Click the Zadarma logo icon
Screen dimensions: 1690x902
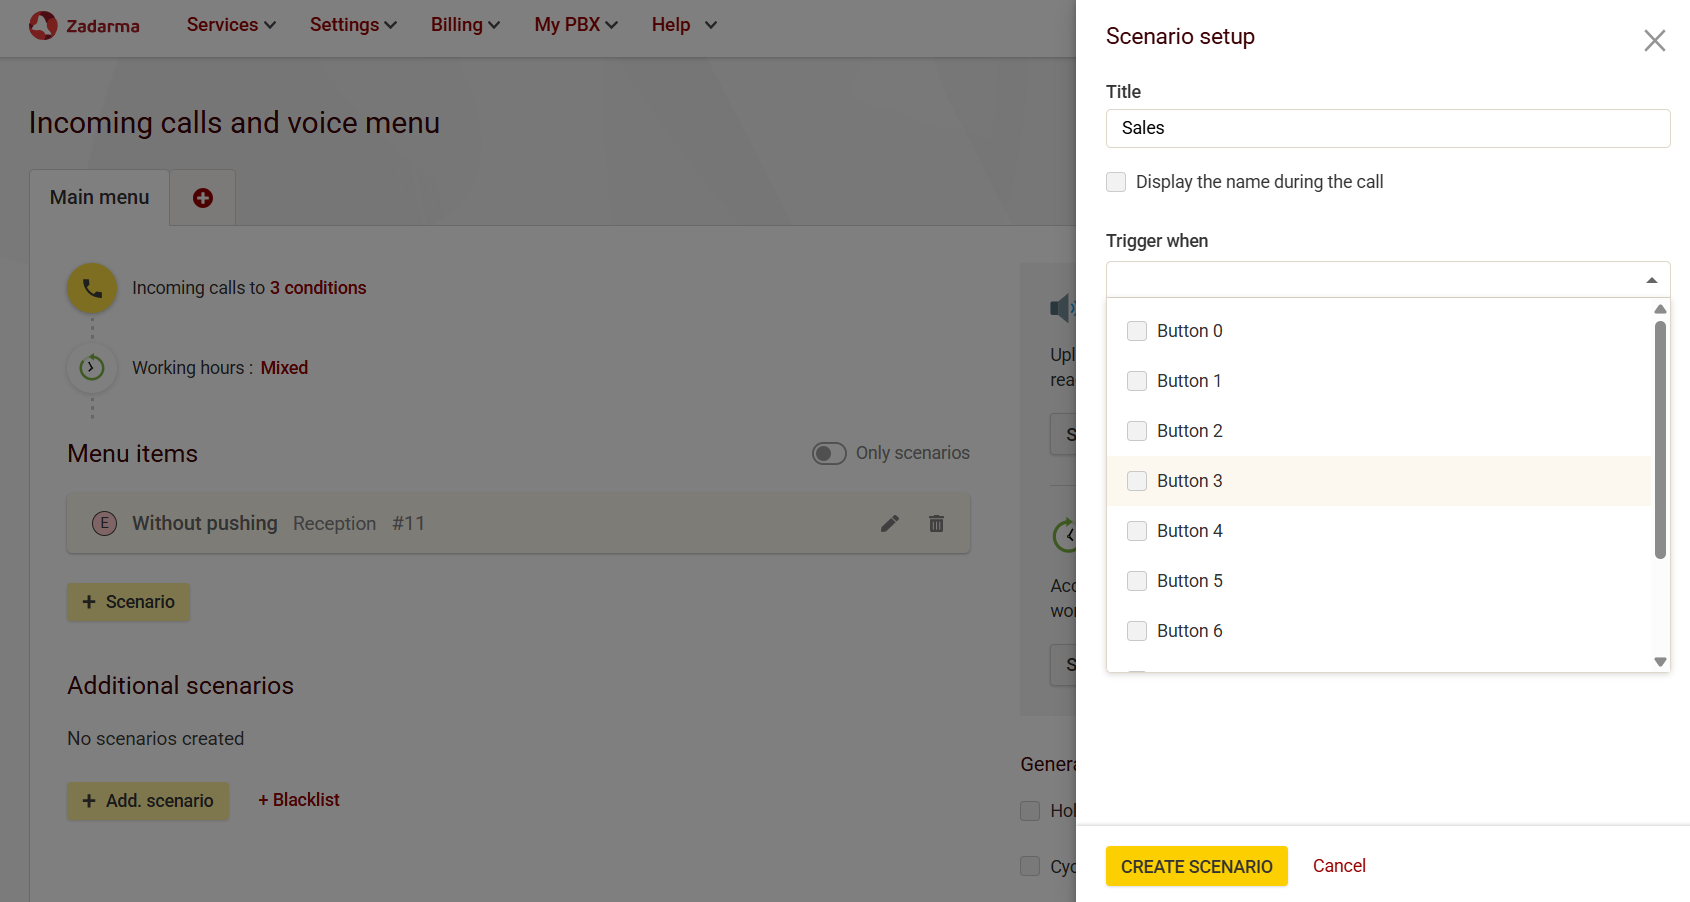(43, 25)
